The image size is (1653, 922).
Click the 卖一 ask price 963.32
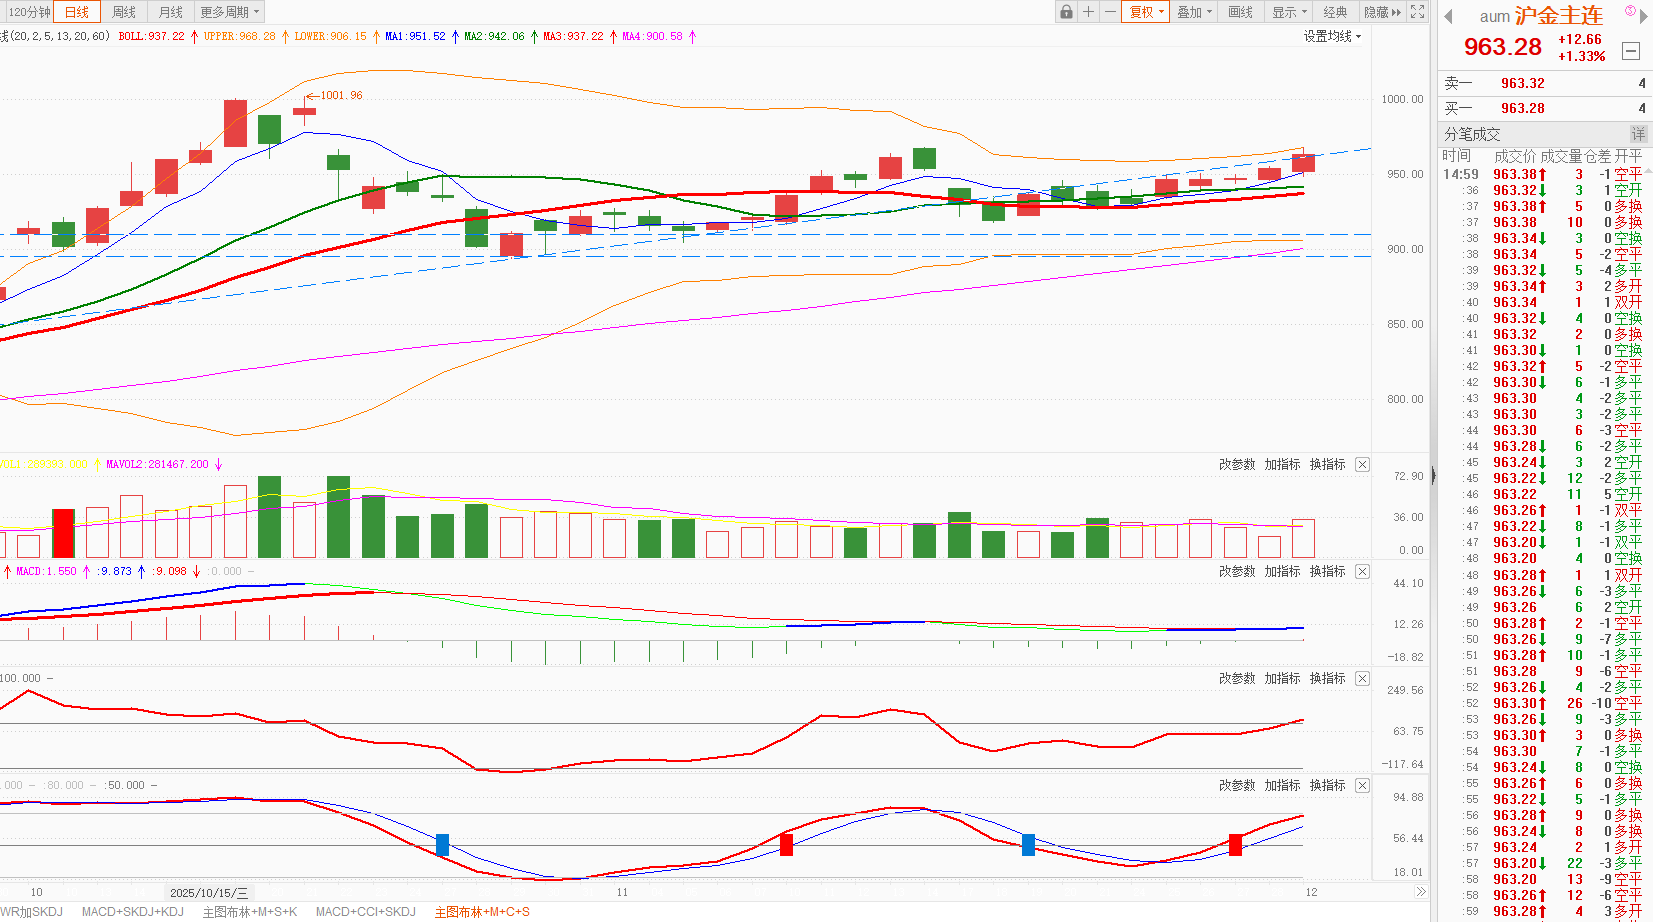[x=1522, y=84]
